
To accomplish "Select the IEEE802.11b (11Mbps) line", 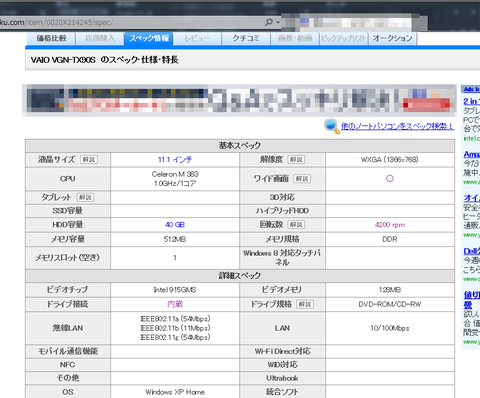I will (175, 328).
